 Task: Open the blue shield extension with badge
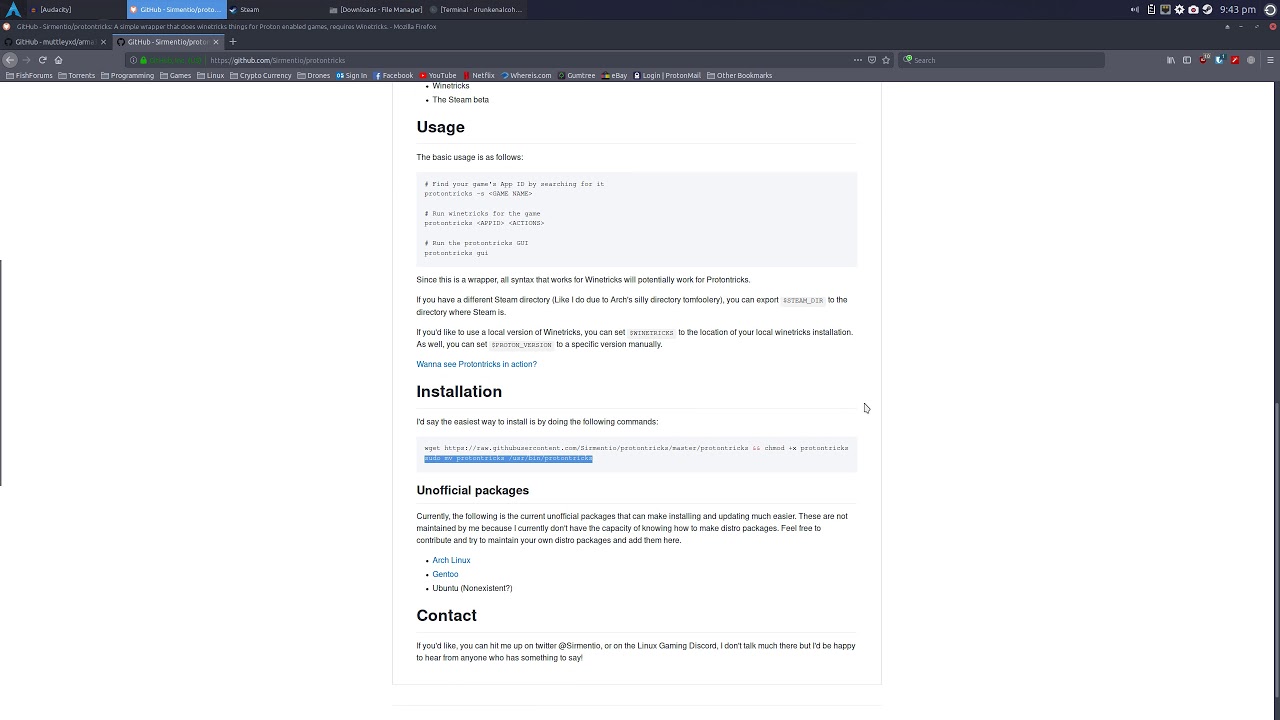point(1219,60)
